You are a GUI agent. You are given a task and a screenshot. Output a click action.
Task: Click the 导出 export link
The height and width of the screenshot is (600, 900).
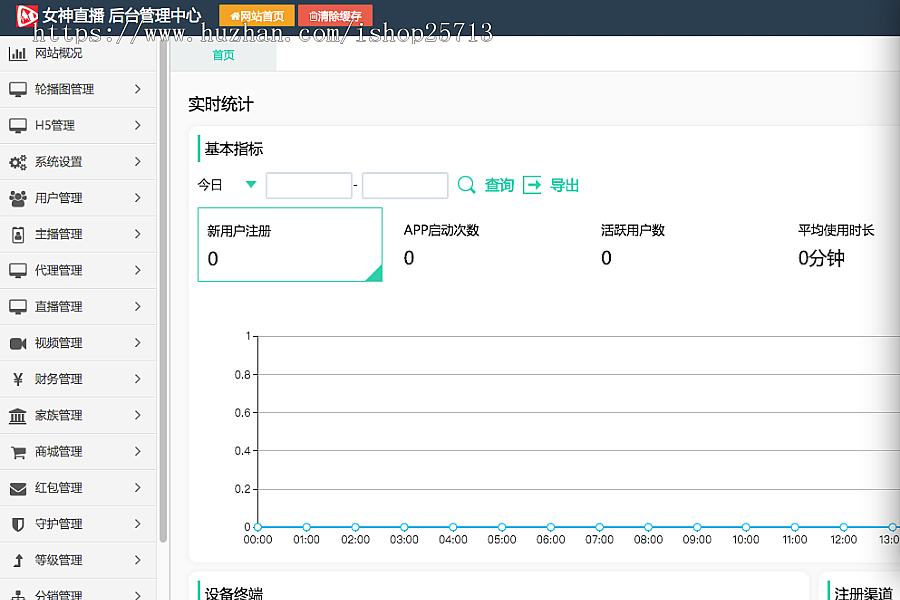pos(564,185)
